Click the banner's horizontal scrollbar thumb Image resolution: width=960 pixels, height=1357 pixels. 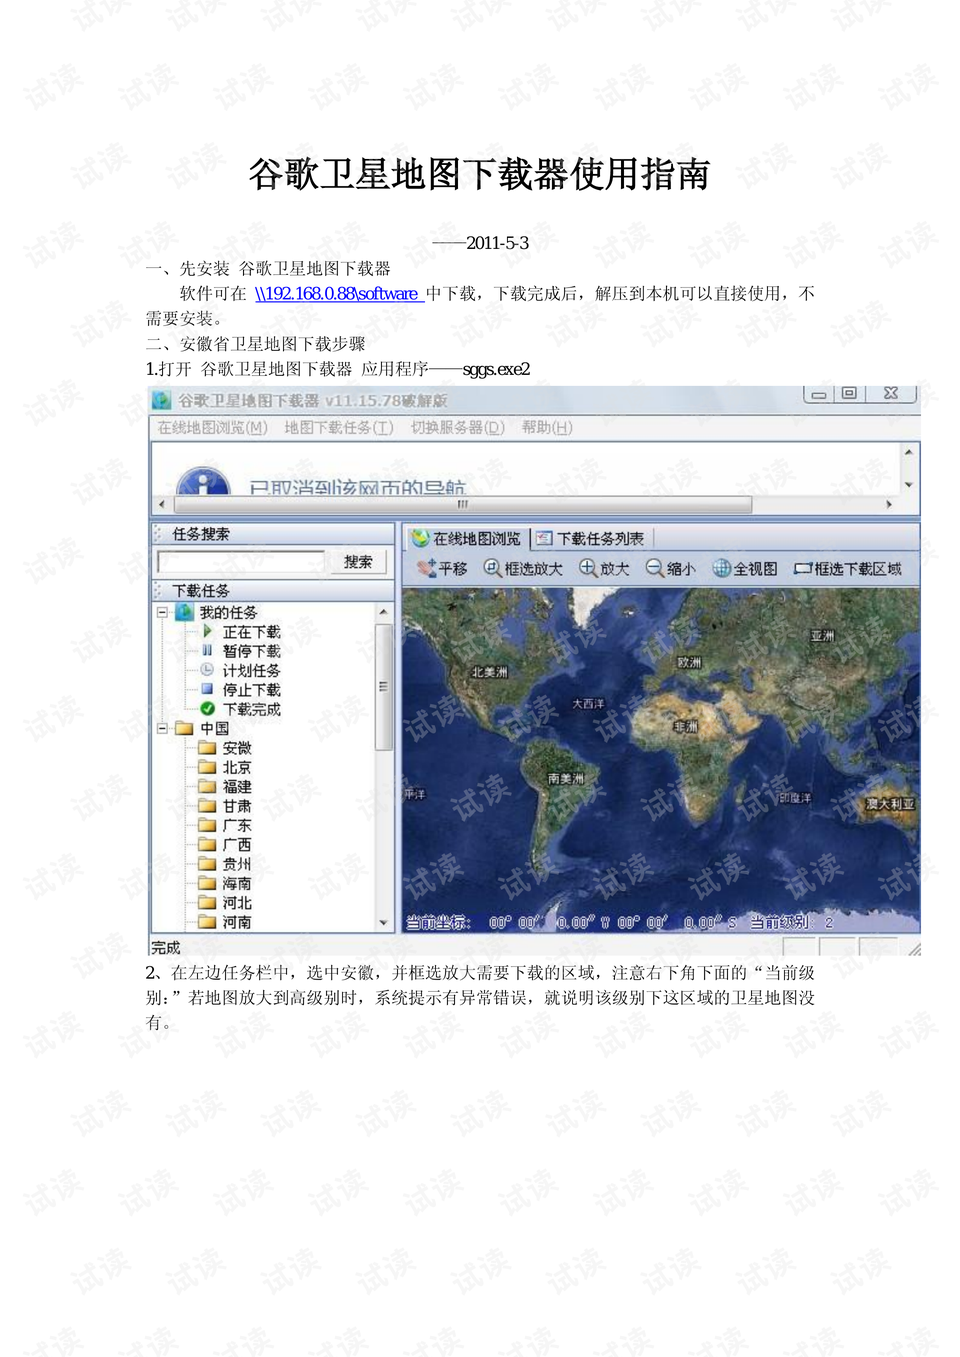click(x=463, y=505)
